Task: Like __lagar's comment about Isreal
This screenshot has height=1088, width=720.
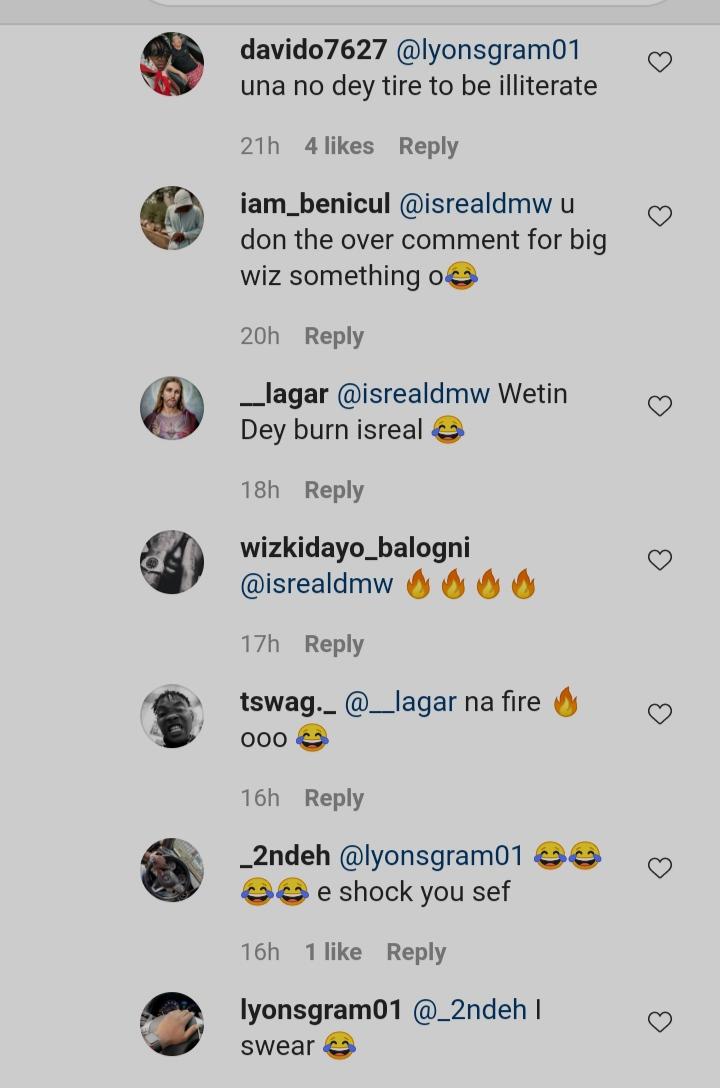Action: (x=660, y=406)
